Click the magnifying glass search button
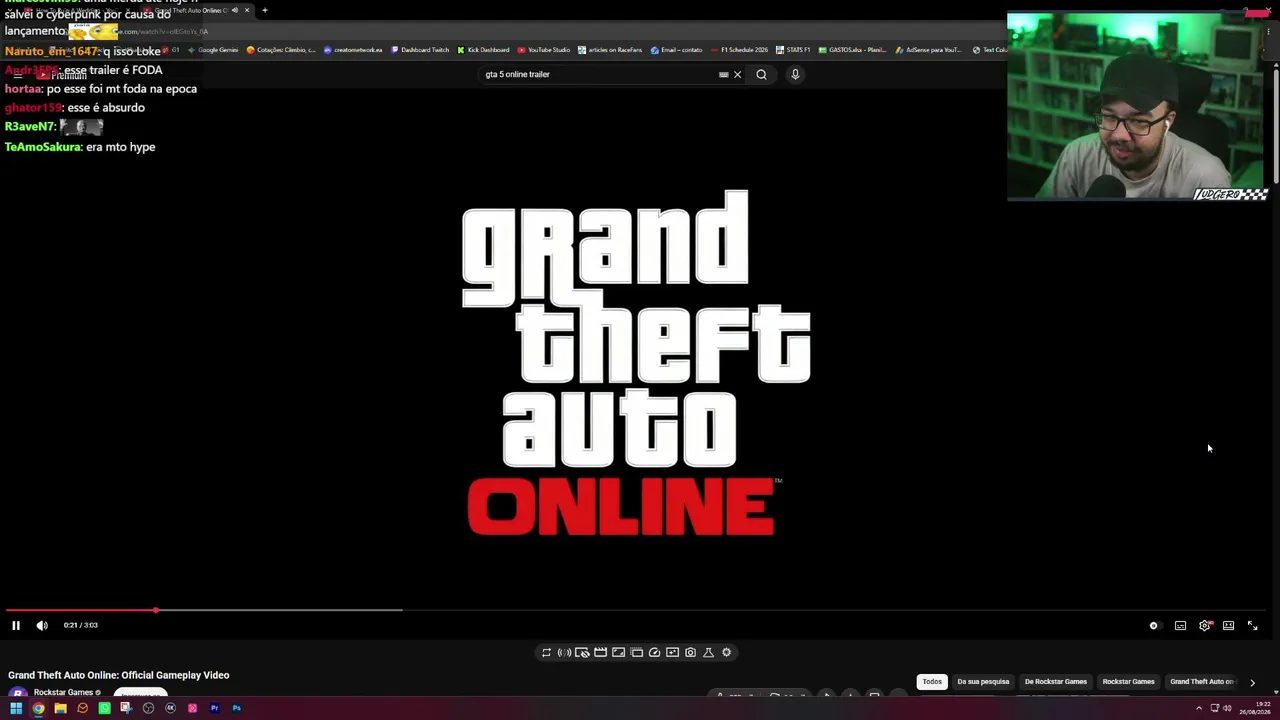This screenshot has height=720, width=1280. 761,74
